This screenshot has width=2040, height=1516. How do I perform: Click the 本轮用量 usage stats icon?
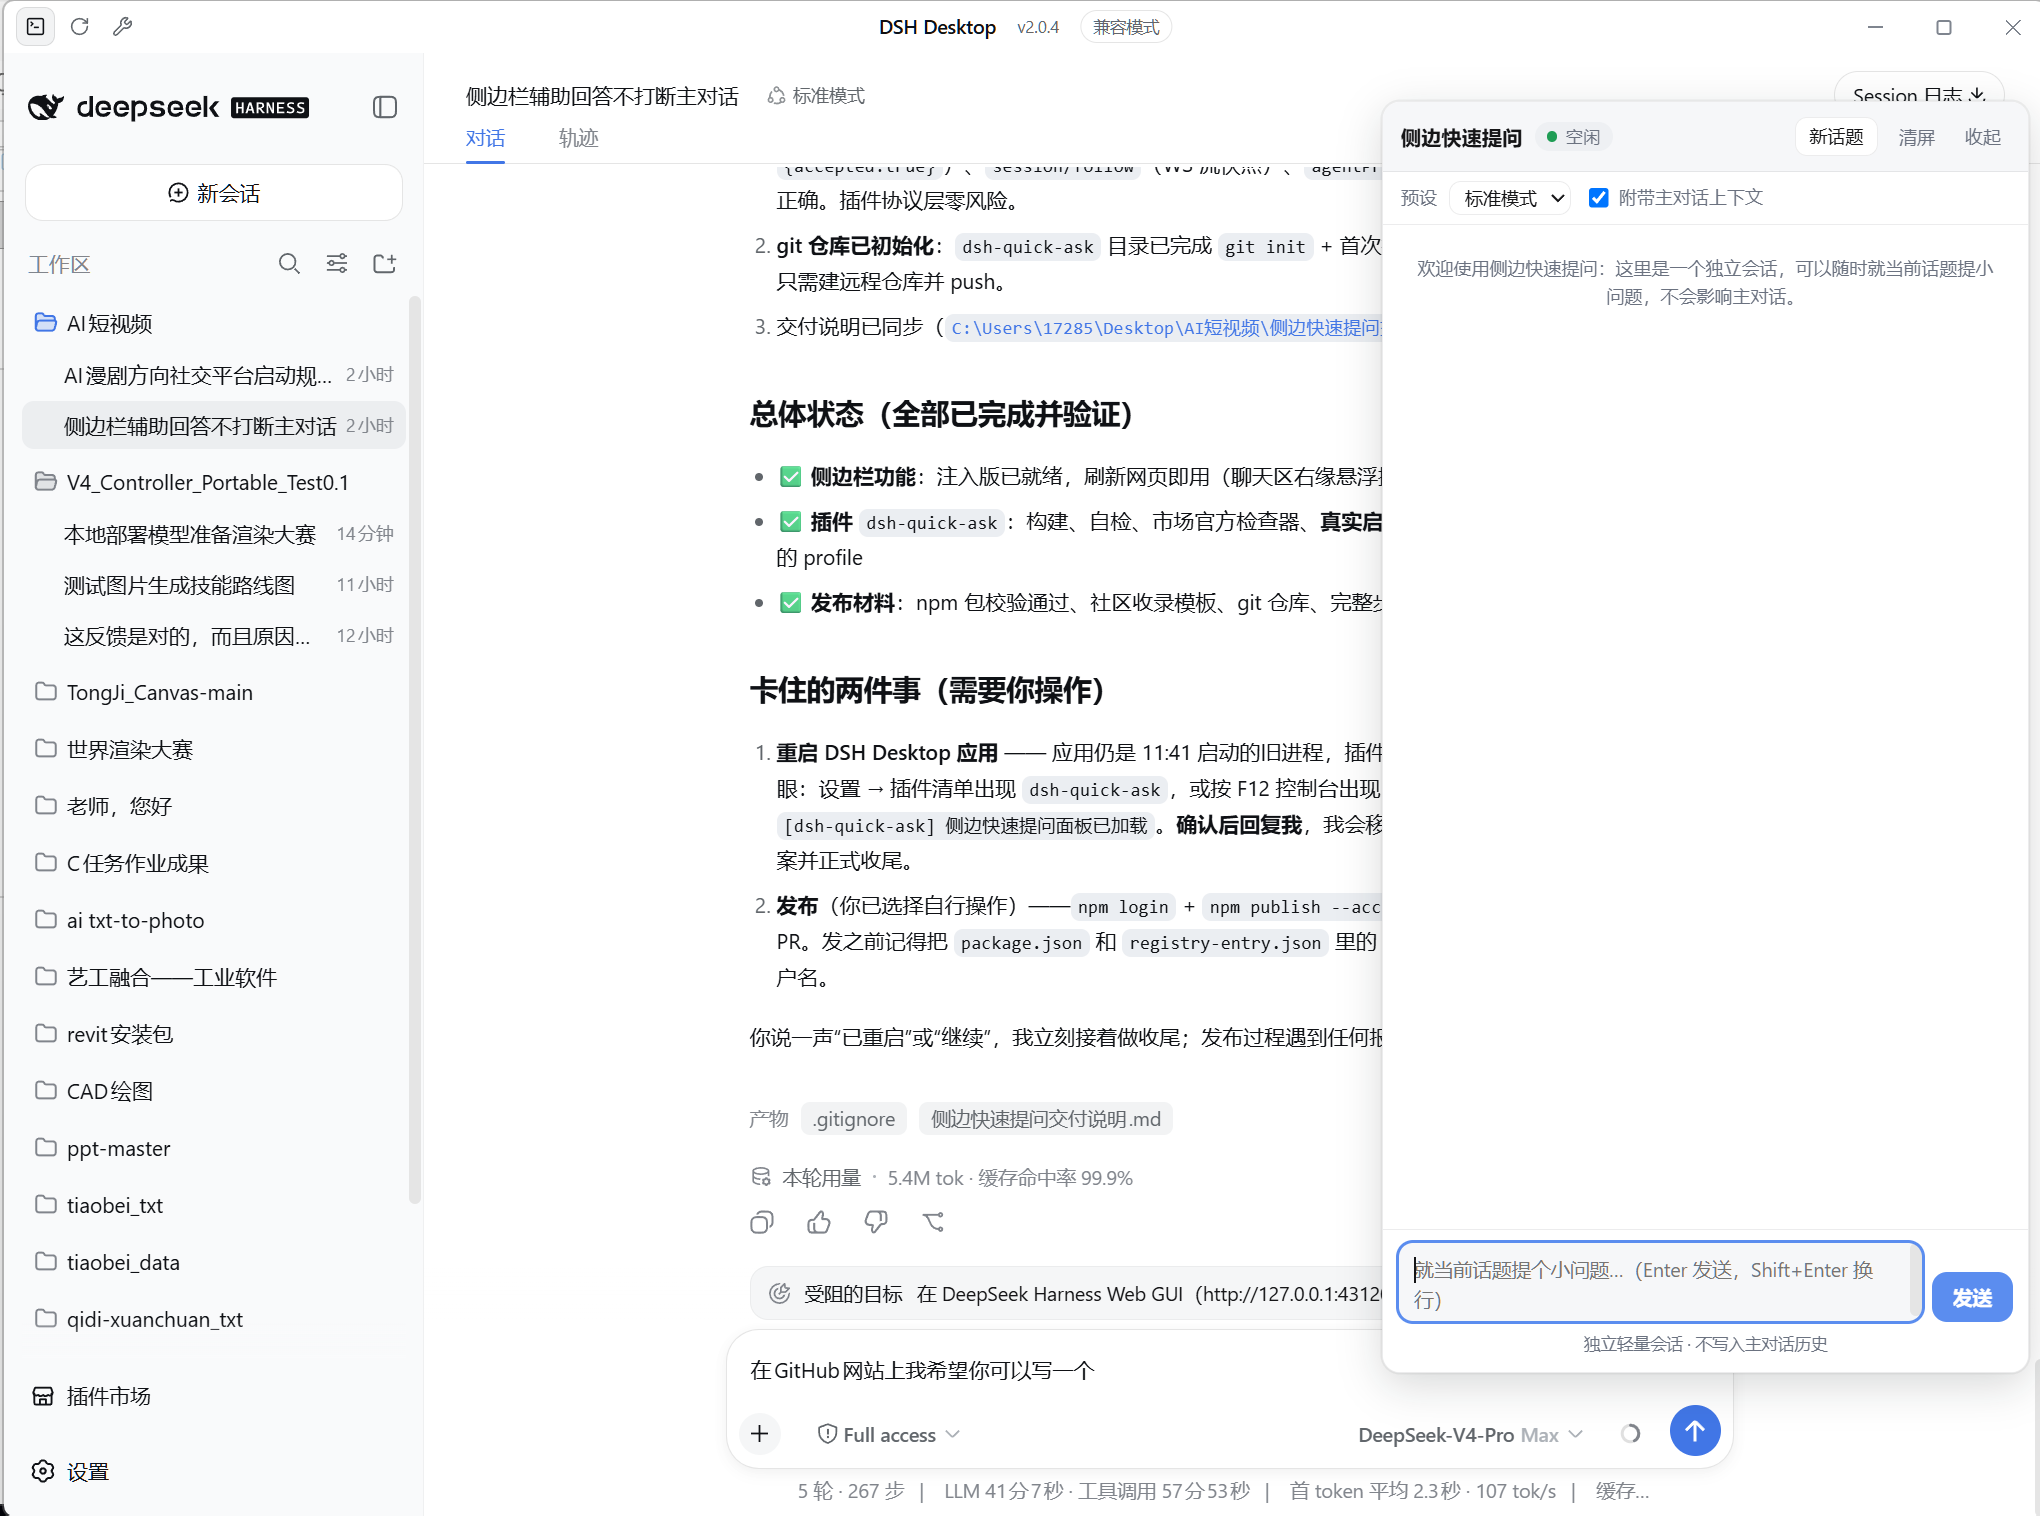click(761, 1177)
